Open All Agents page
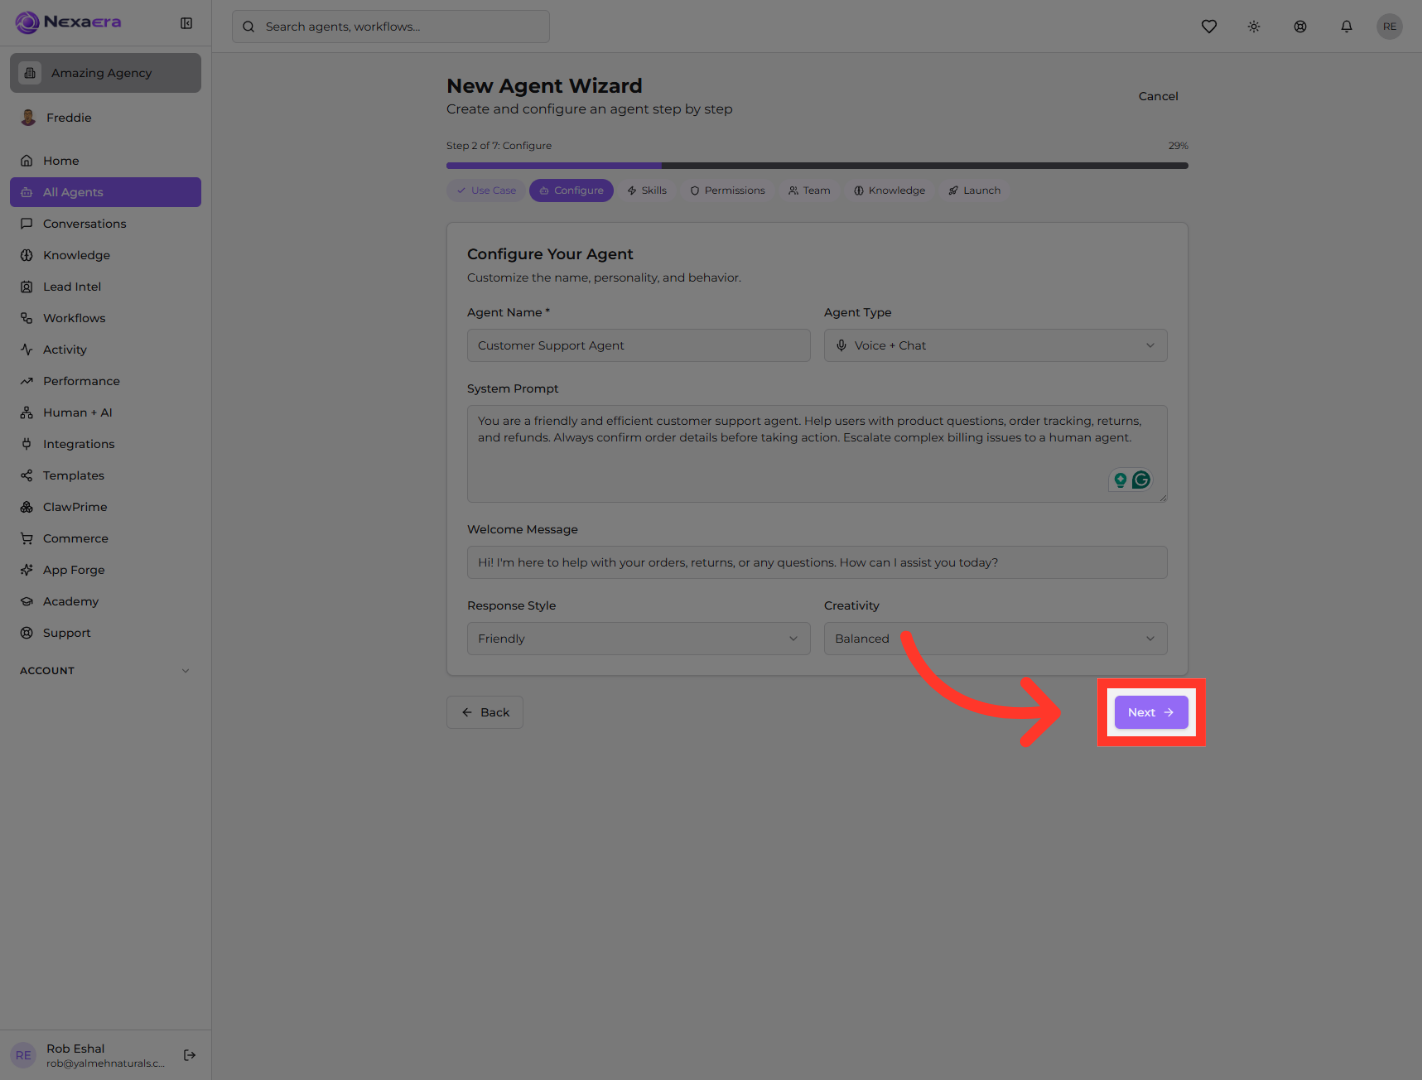Image resolution: width=1422 pixels, height=1080 pixels. 105,192
